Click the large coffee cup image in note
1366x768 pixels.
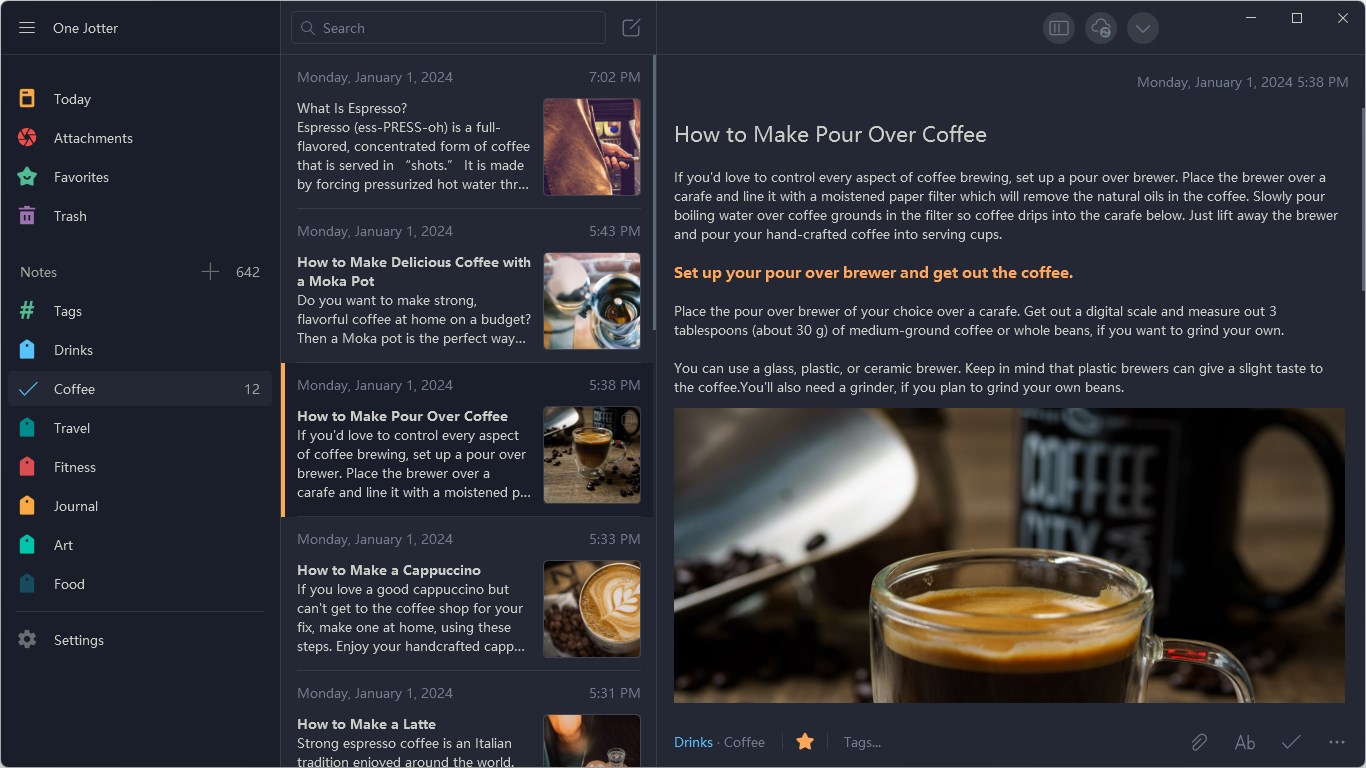coord(1009,555)
